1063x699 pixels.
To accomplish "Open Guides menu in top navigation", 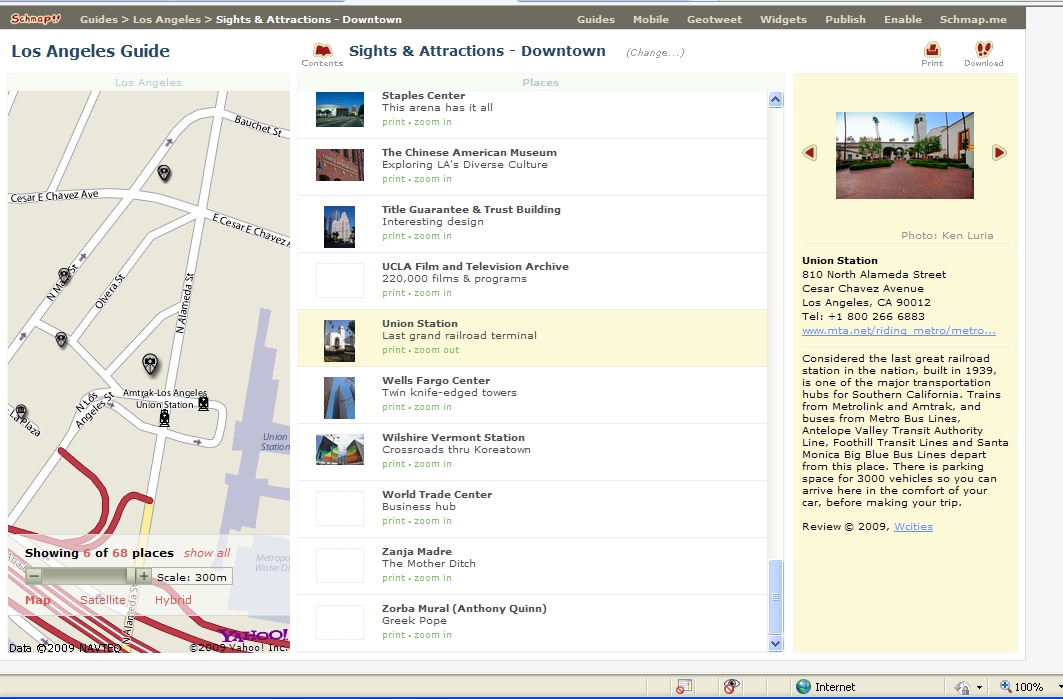I will coord(595,19).
